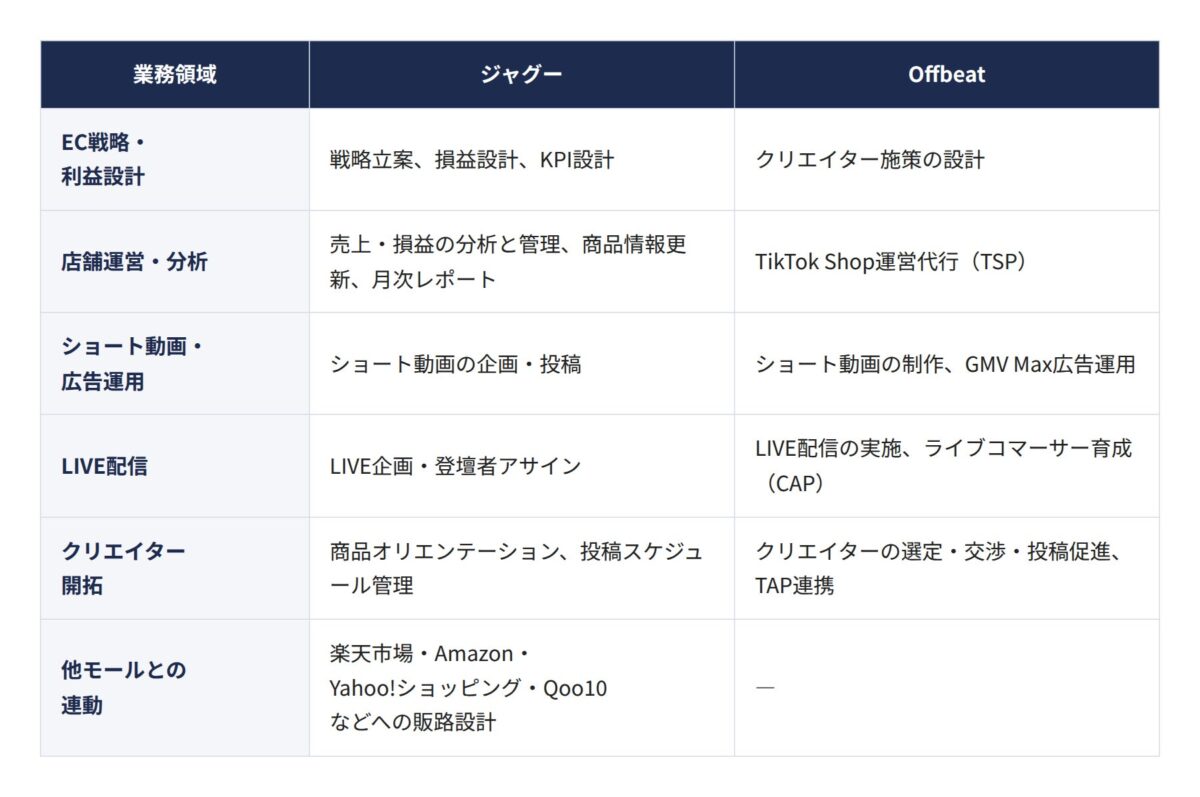
Task: Select the ジャグー column header
Action: pyautogui.click(x=522, y=75)
